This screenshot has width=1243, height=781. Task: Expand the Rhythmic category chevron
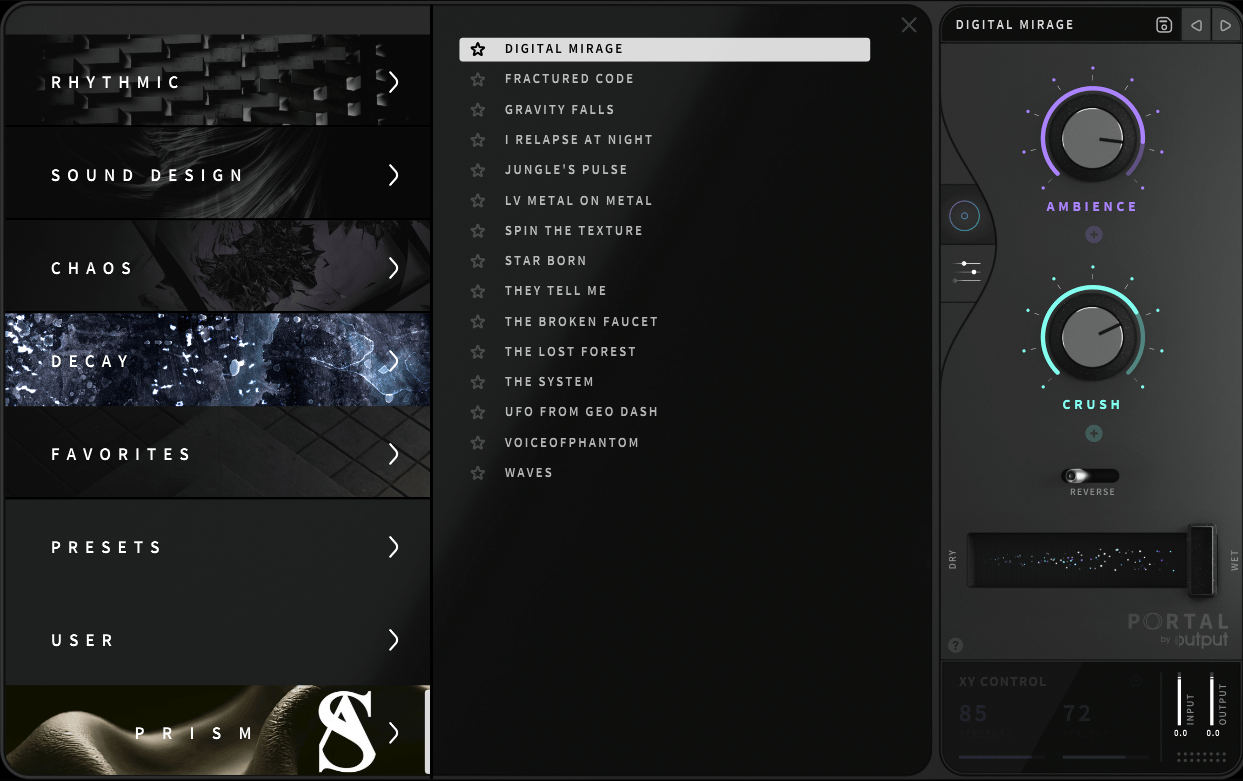[x=394, y=82]
